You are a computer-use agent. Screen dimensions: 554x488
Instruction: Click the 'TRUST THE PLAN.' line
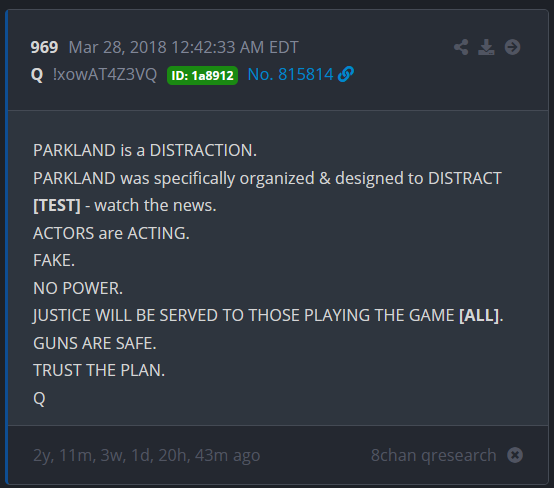pos(99,370)
